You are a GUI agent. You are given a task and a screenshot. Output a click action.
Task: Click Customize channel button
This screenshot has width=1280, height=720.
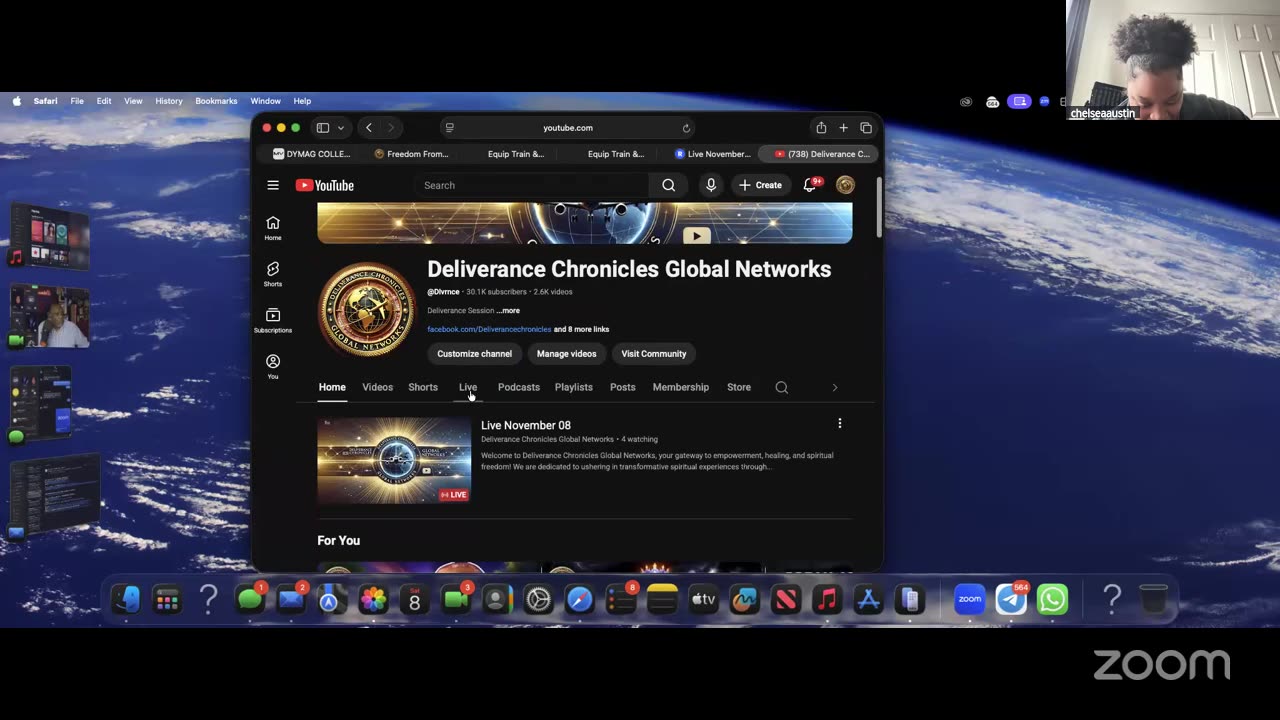click(x=474, y=354)
